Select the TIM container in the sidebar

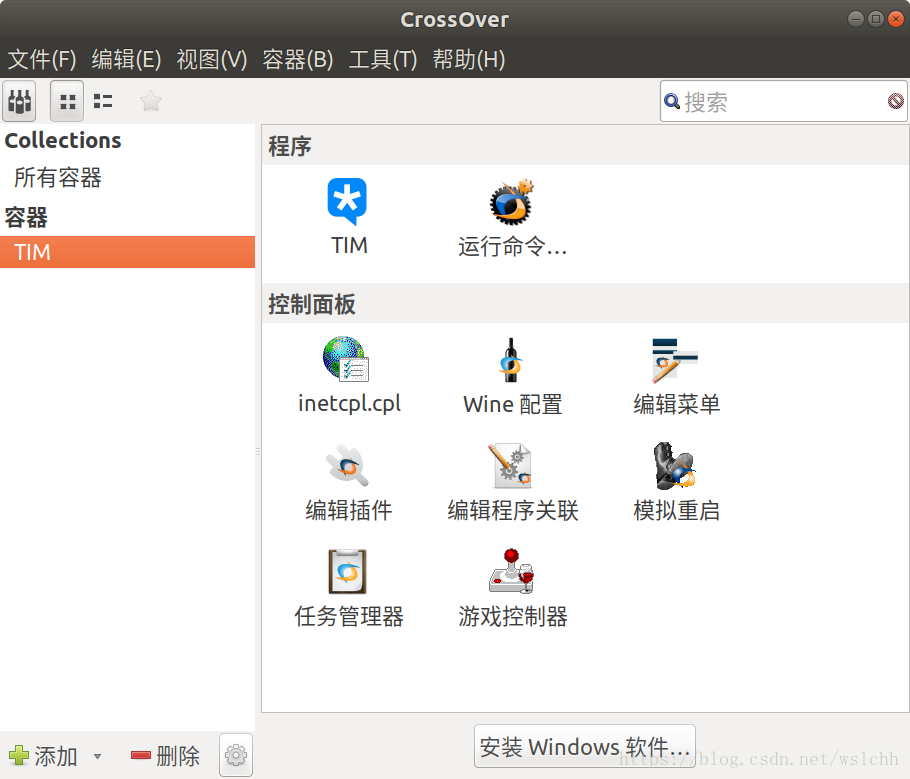coord(127,252)
